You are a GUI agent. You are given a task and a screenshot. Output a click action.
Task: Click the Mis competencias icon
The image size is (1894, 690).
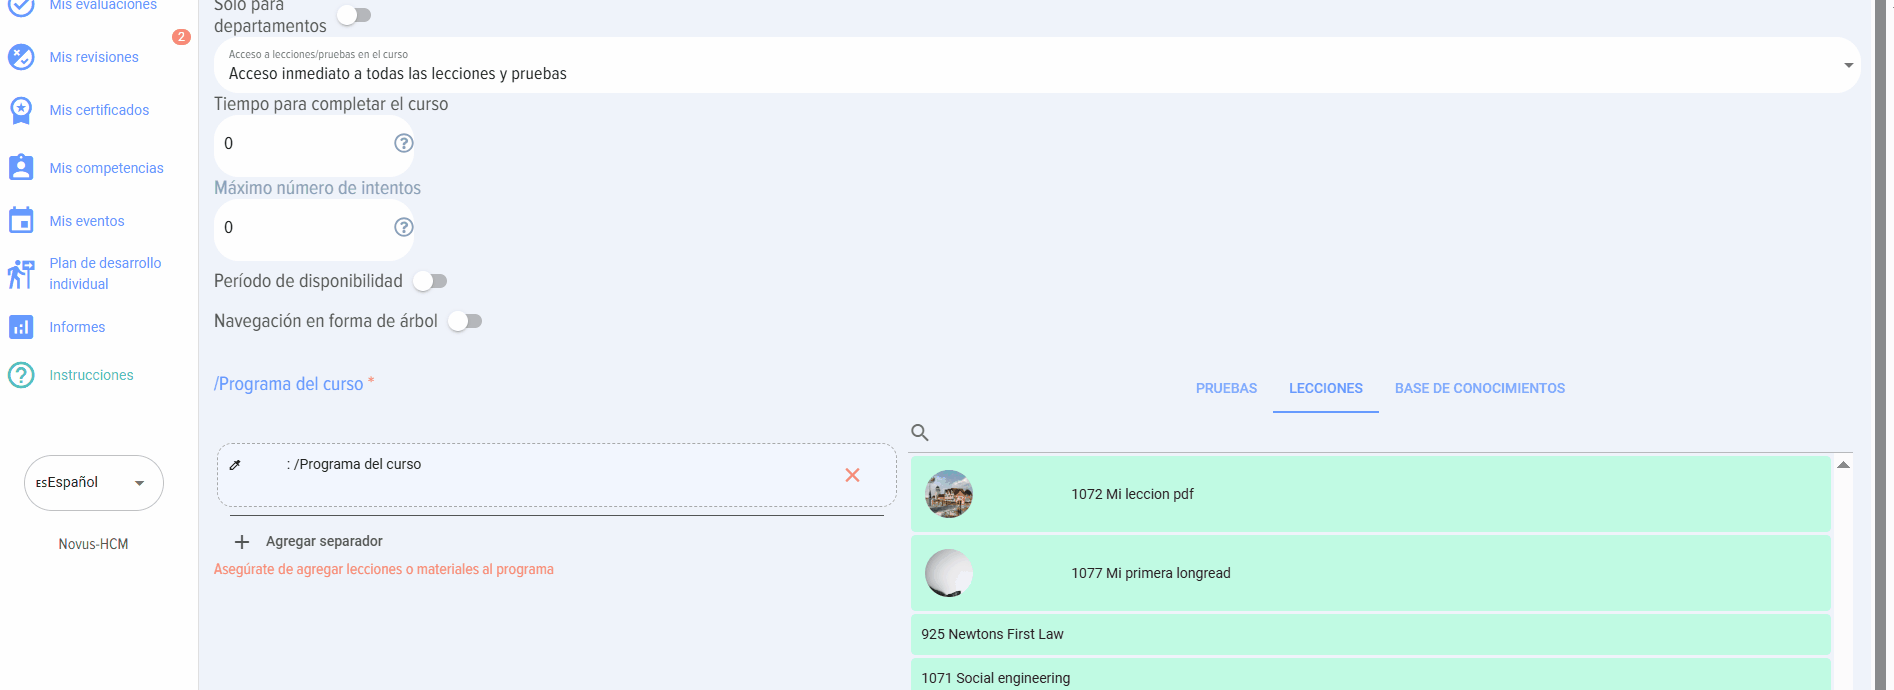(x=21, y=168)
